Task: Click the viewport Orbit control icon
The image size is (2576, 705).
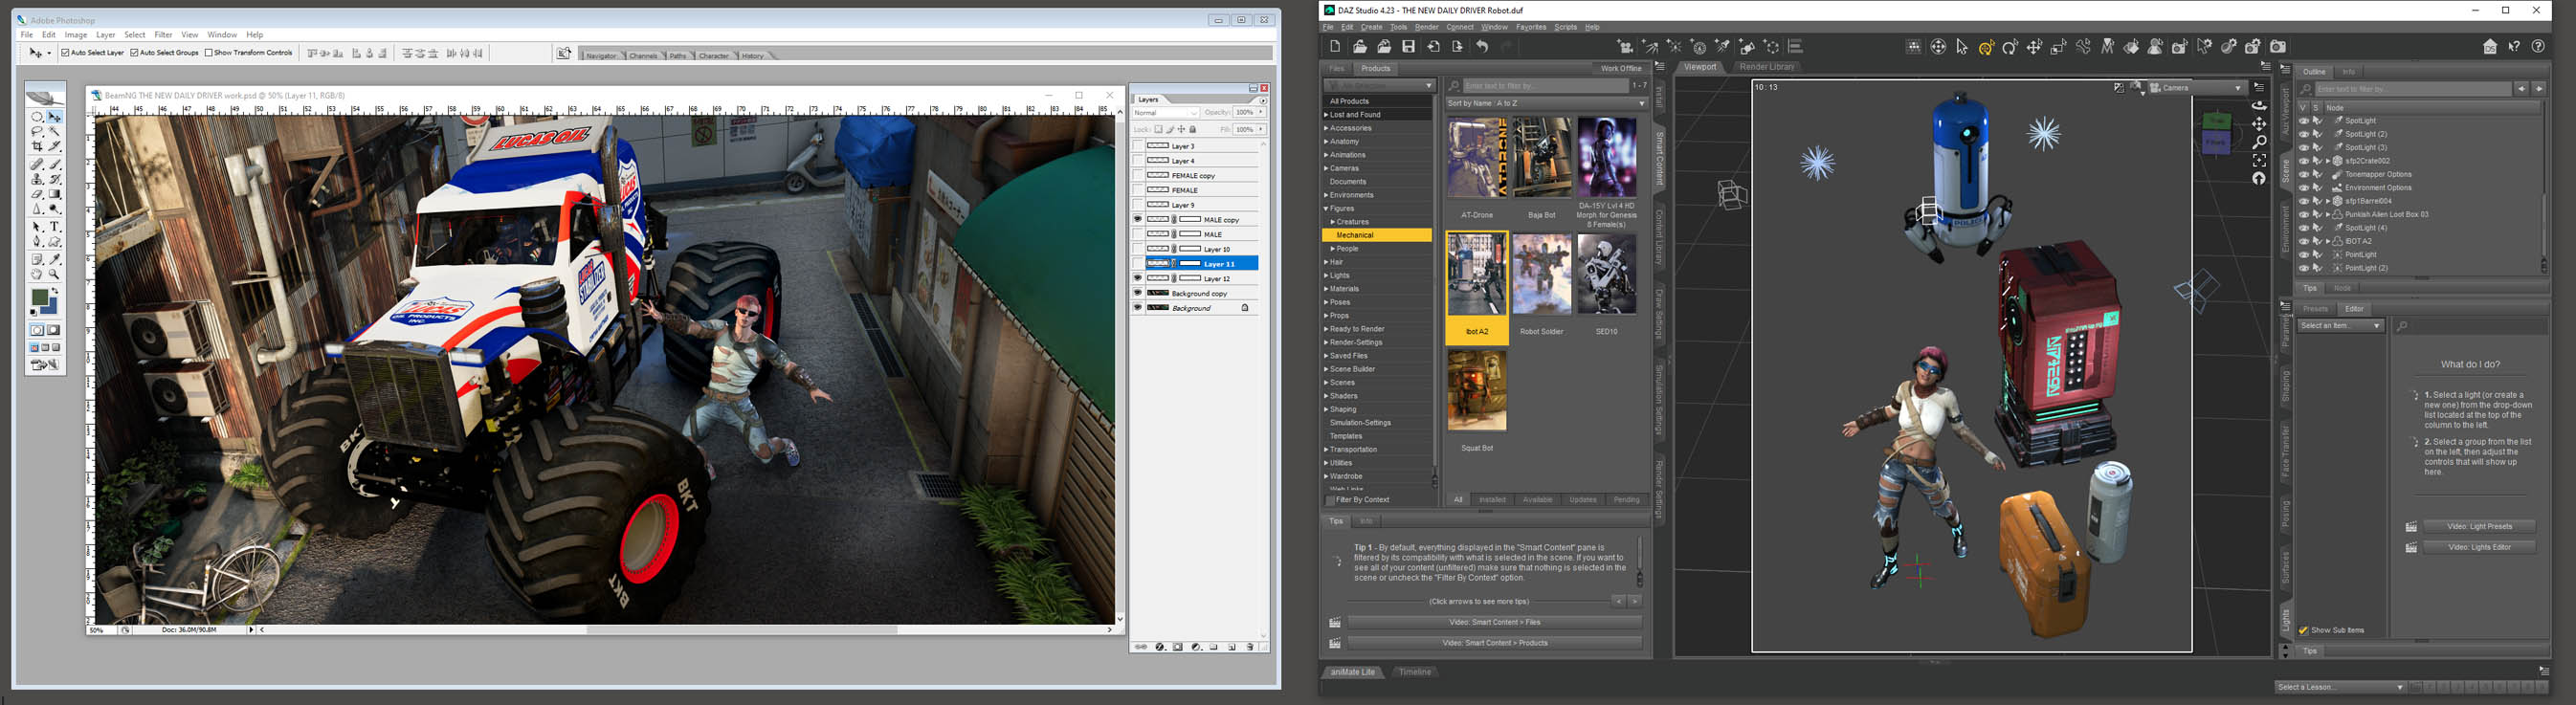Action: click(x=2259, y=106)
